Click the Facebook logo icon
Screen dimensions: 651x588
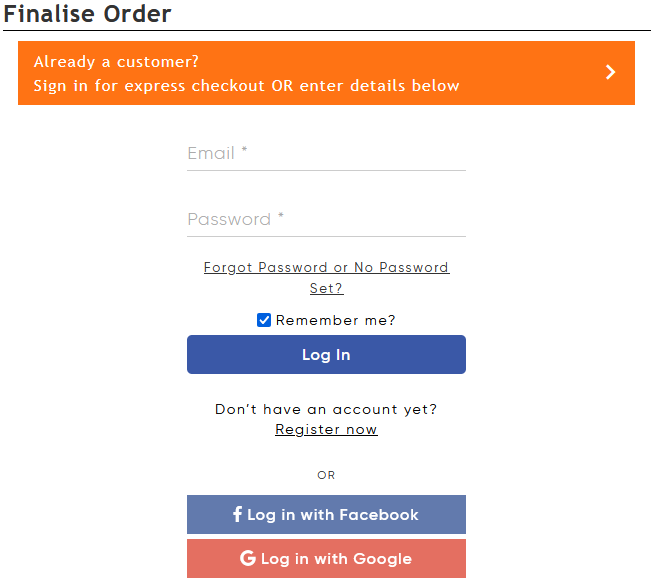(237, 515)
